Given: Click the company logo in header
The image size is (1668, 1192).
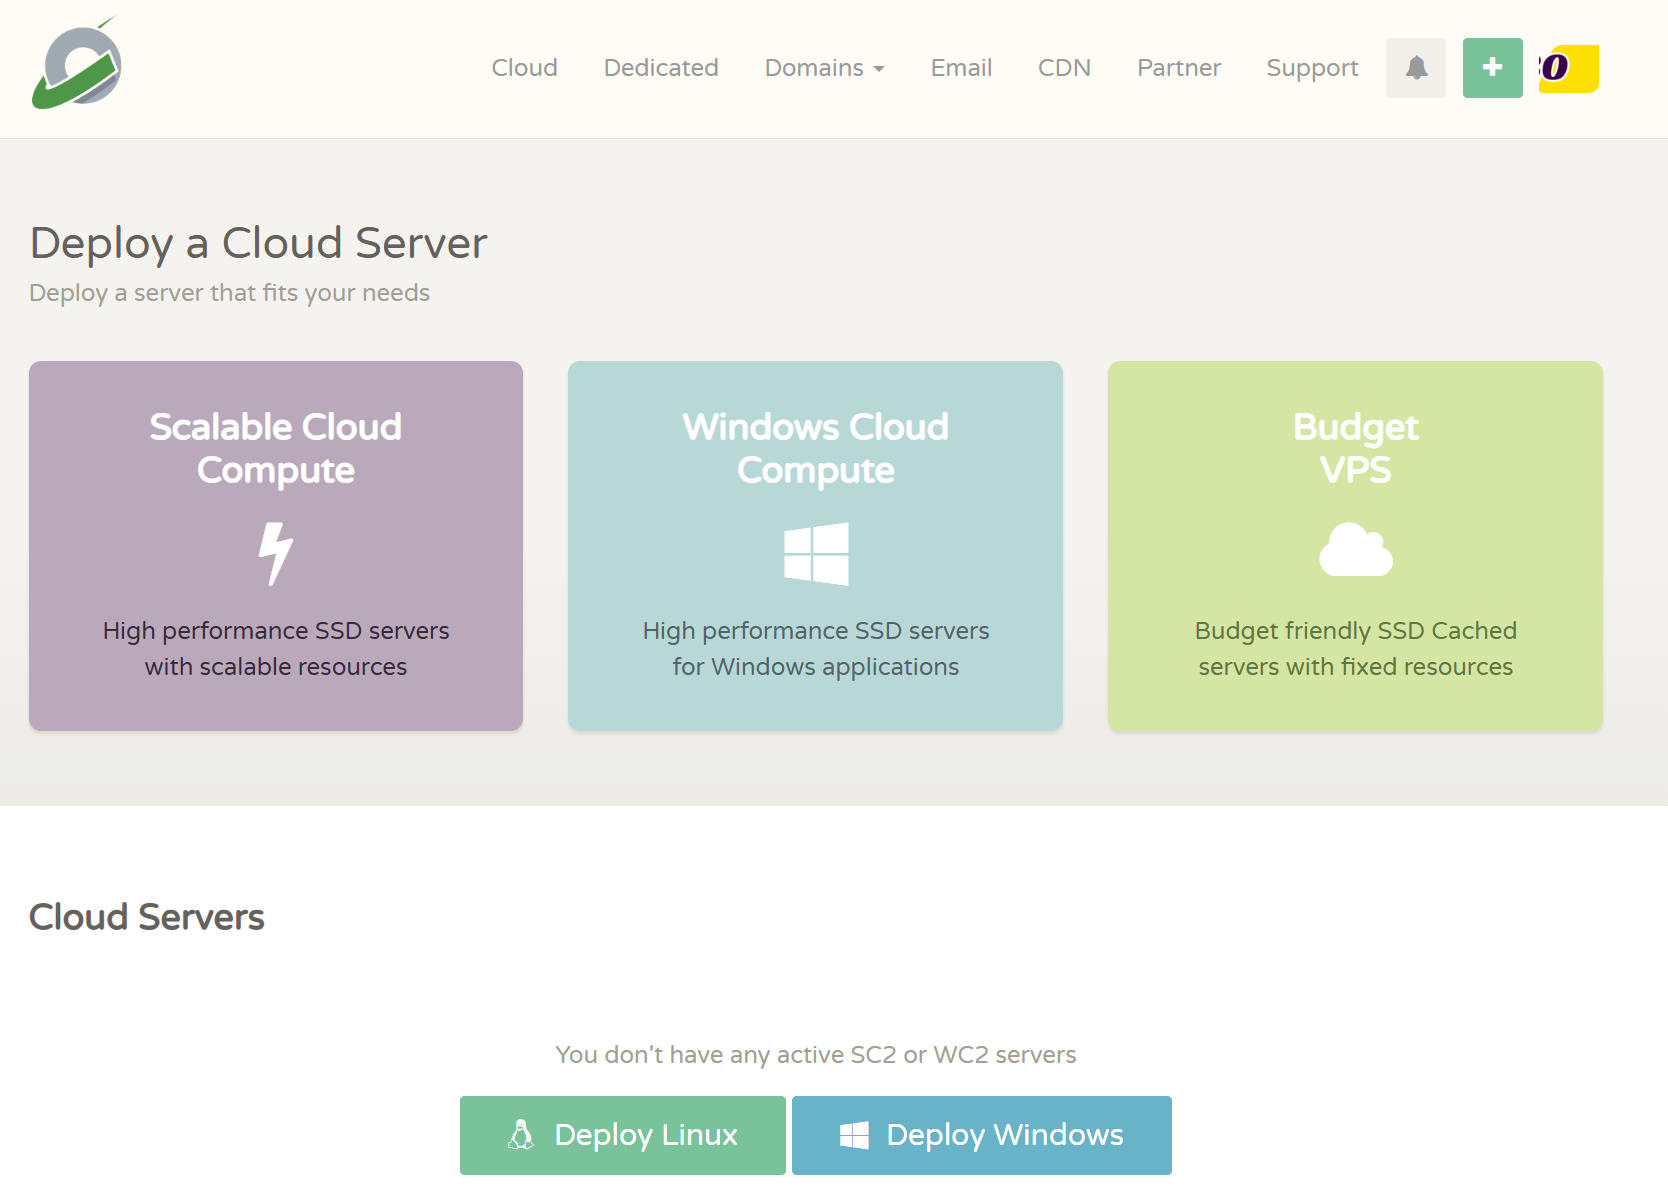Looking at the screenshot, I should (76, 66).
